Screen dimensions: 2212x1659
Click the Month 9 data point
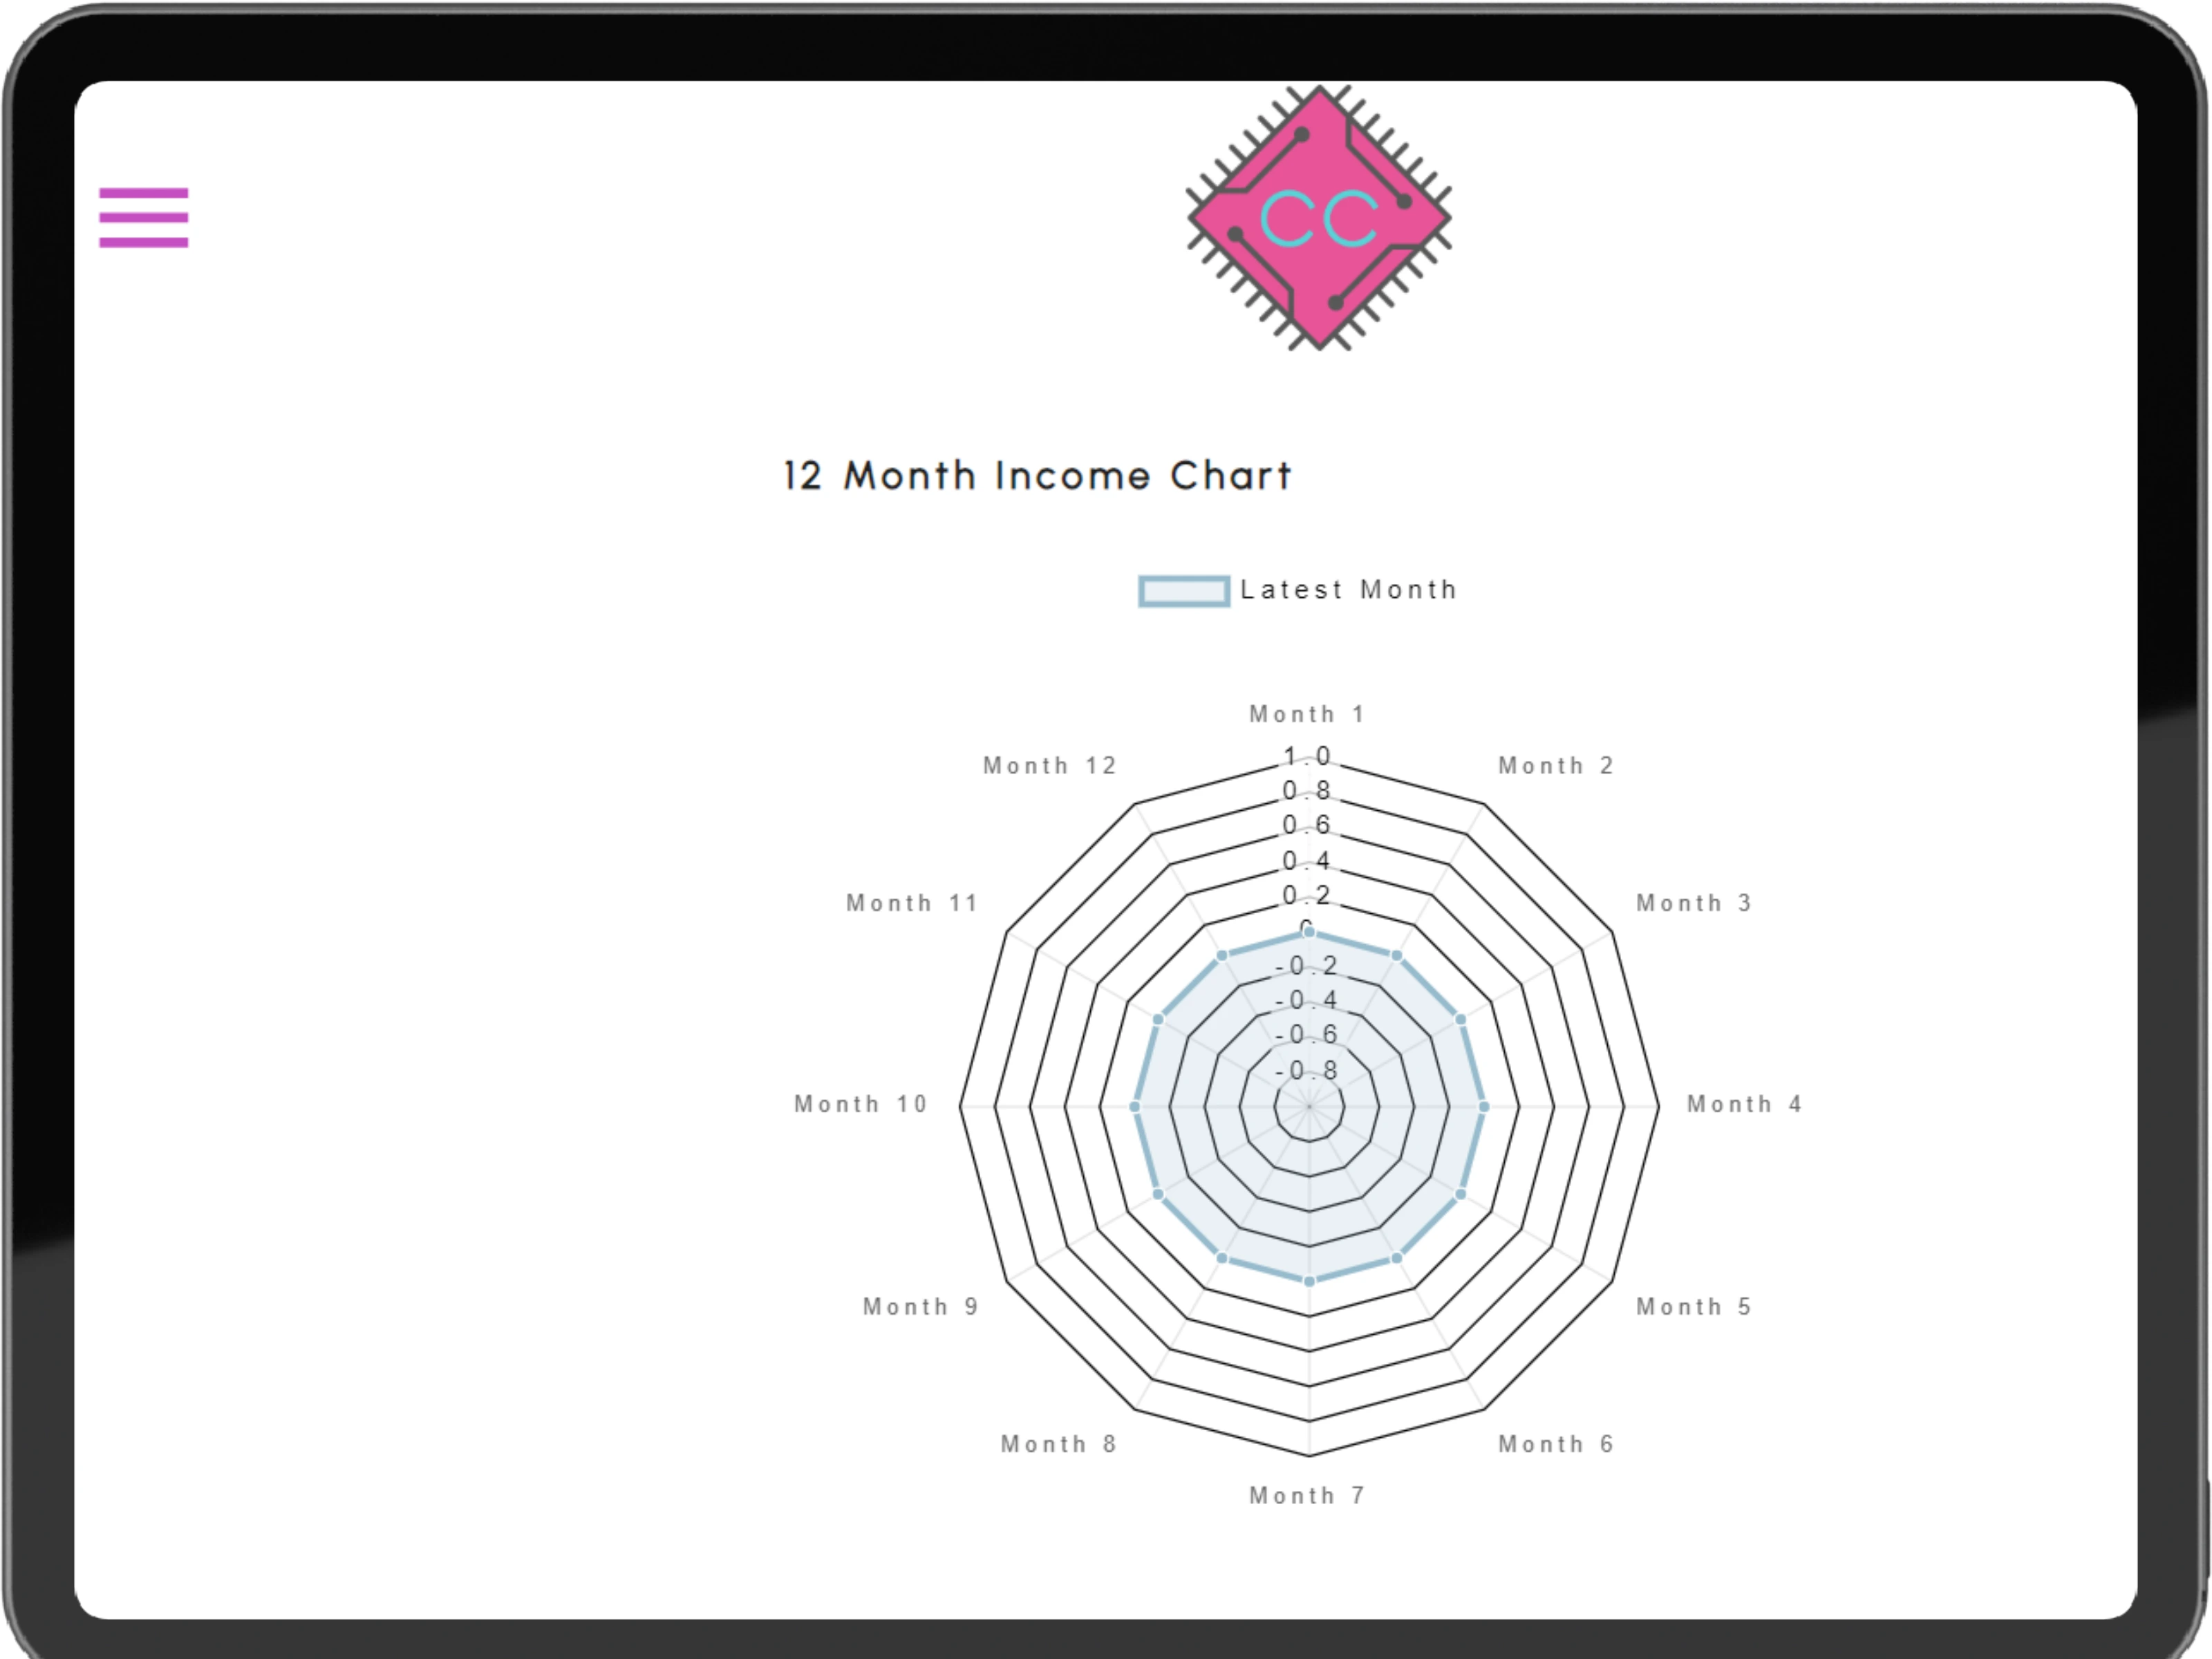[1158, 1194]
